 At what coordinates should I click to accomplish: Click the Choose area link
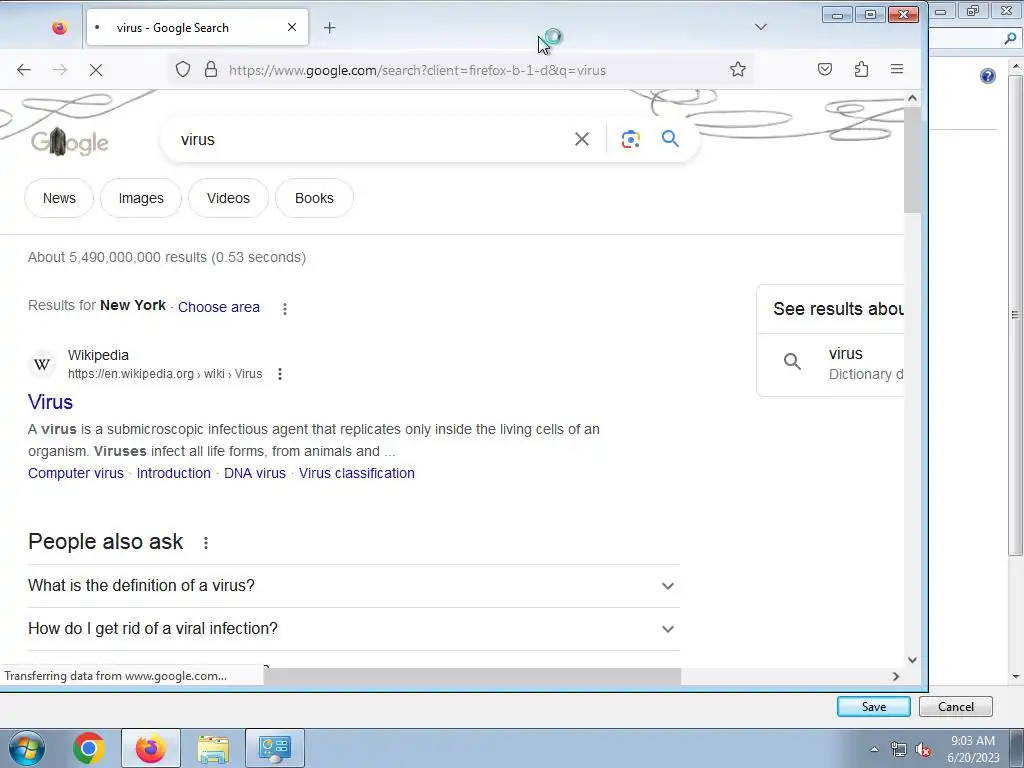[219, 307]
